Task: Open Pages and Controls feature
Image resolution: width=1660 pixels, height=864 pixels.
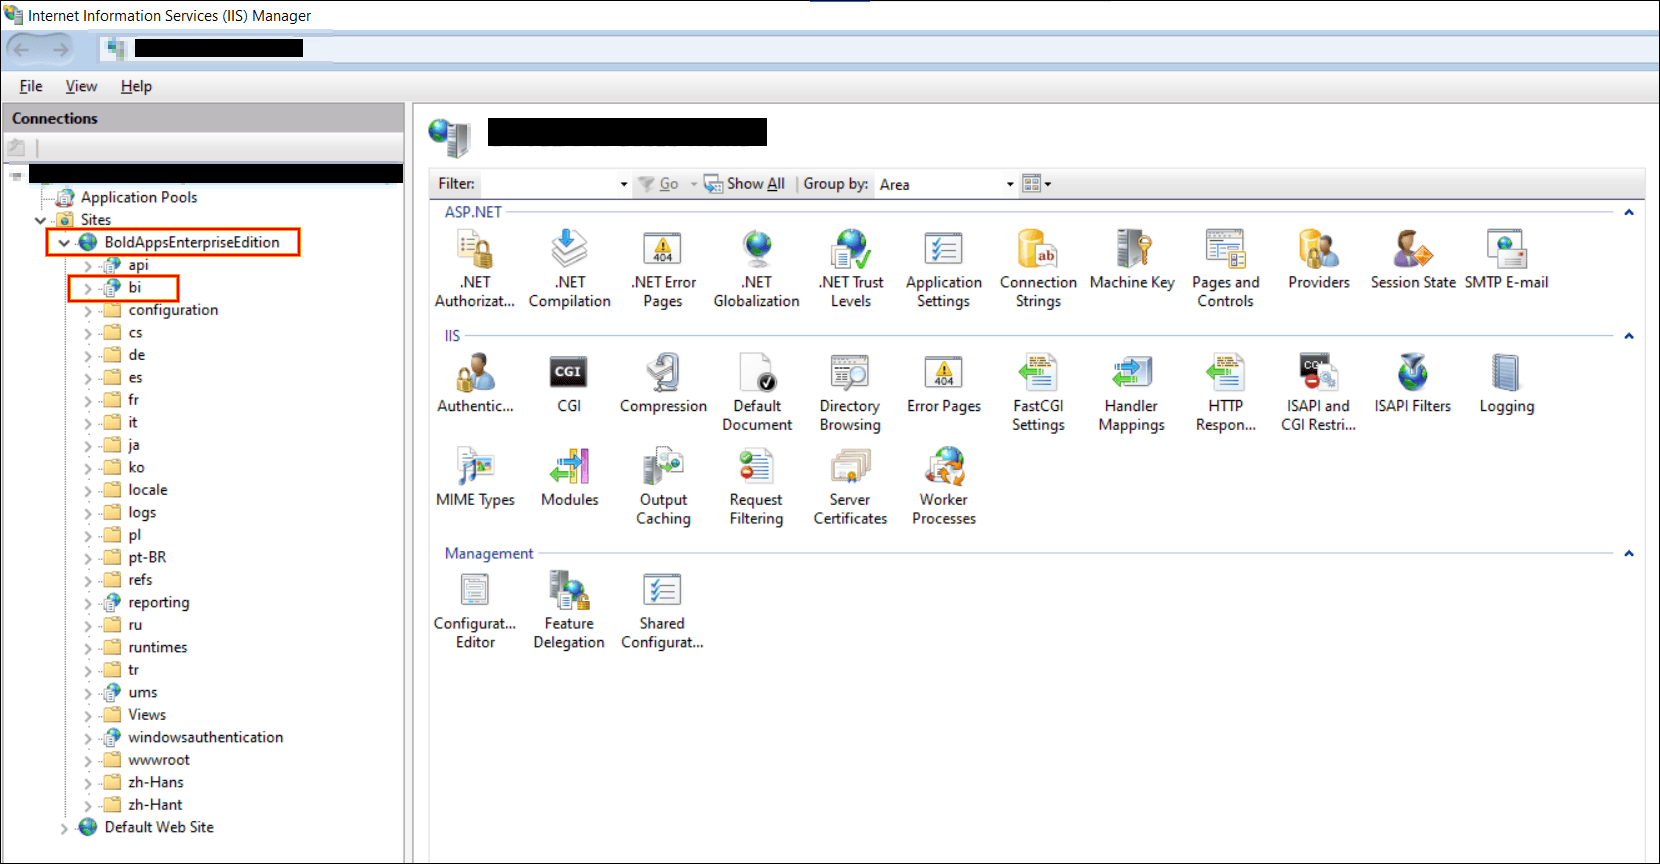Action: tap(1225, 268)
